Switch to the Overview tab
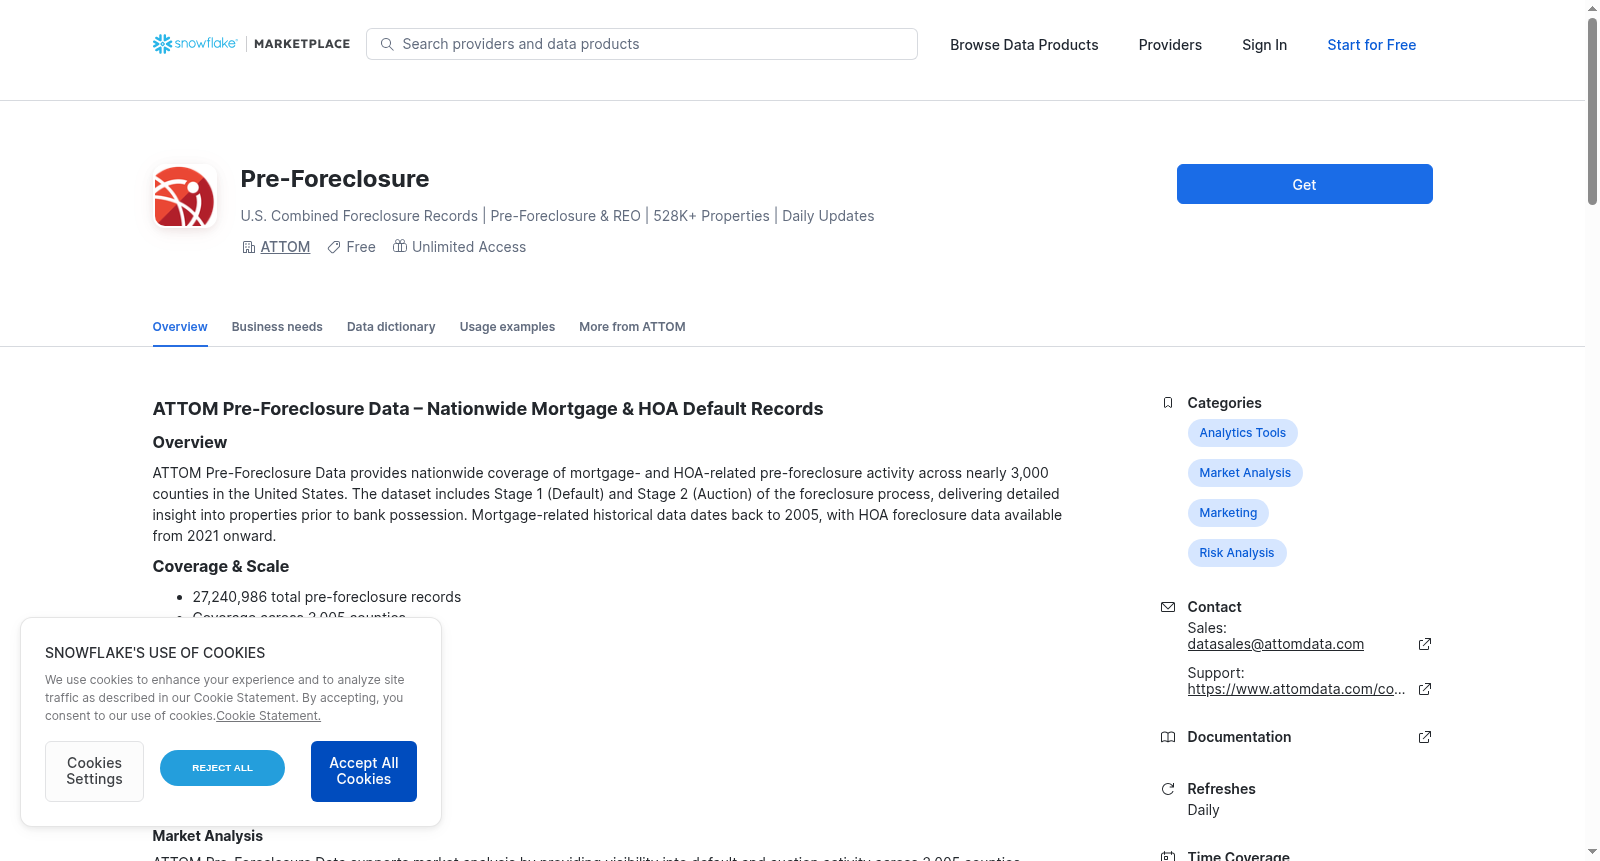The height and width of the screenshot is (861, 1600). (x=180, y=327)
